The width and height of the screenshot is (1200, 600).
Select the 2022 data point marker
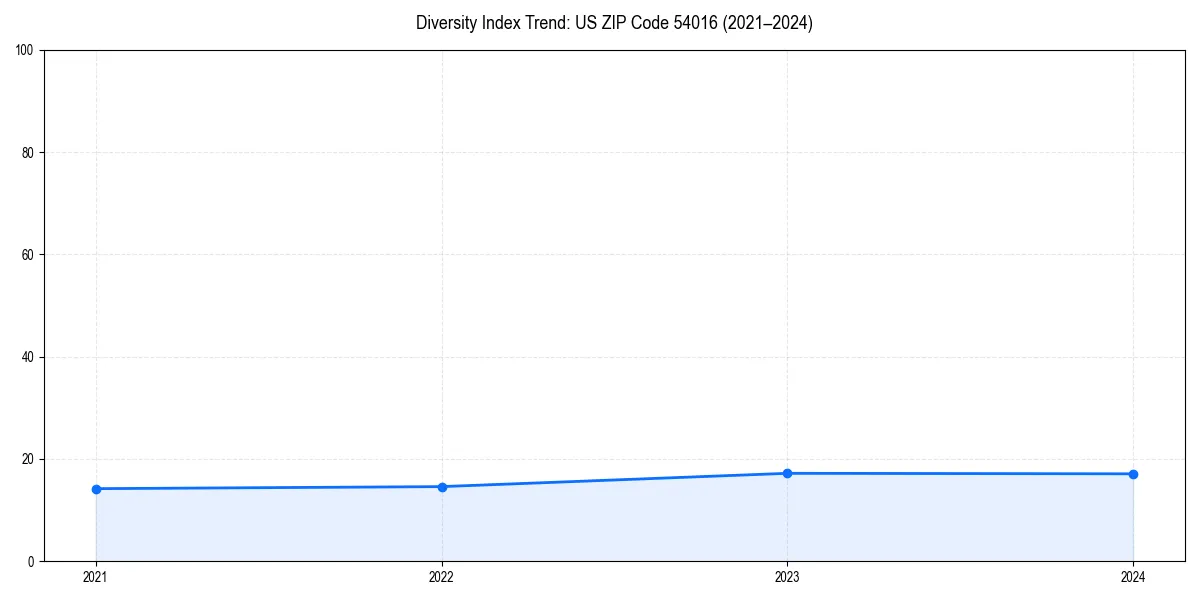[442, 486]
